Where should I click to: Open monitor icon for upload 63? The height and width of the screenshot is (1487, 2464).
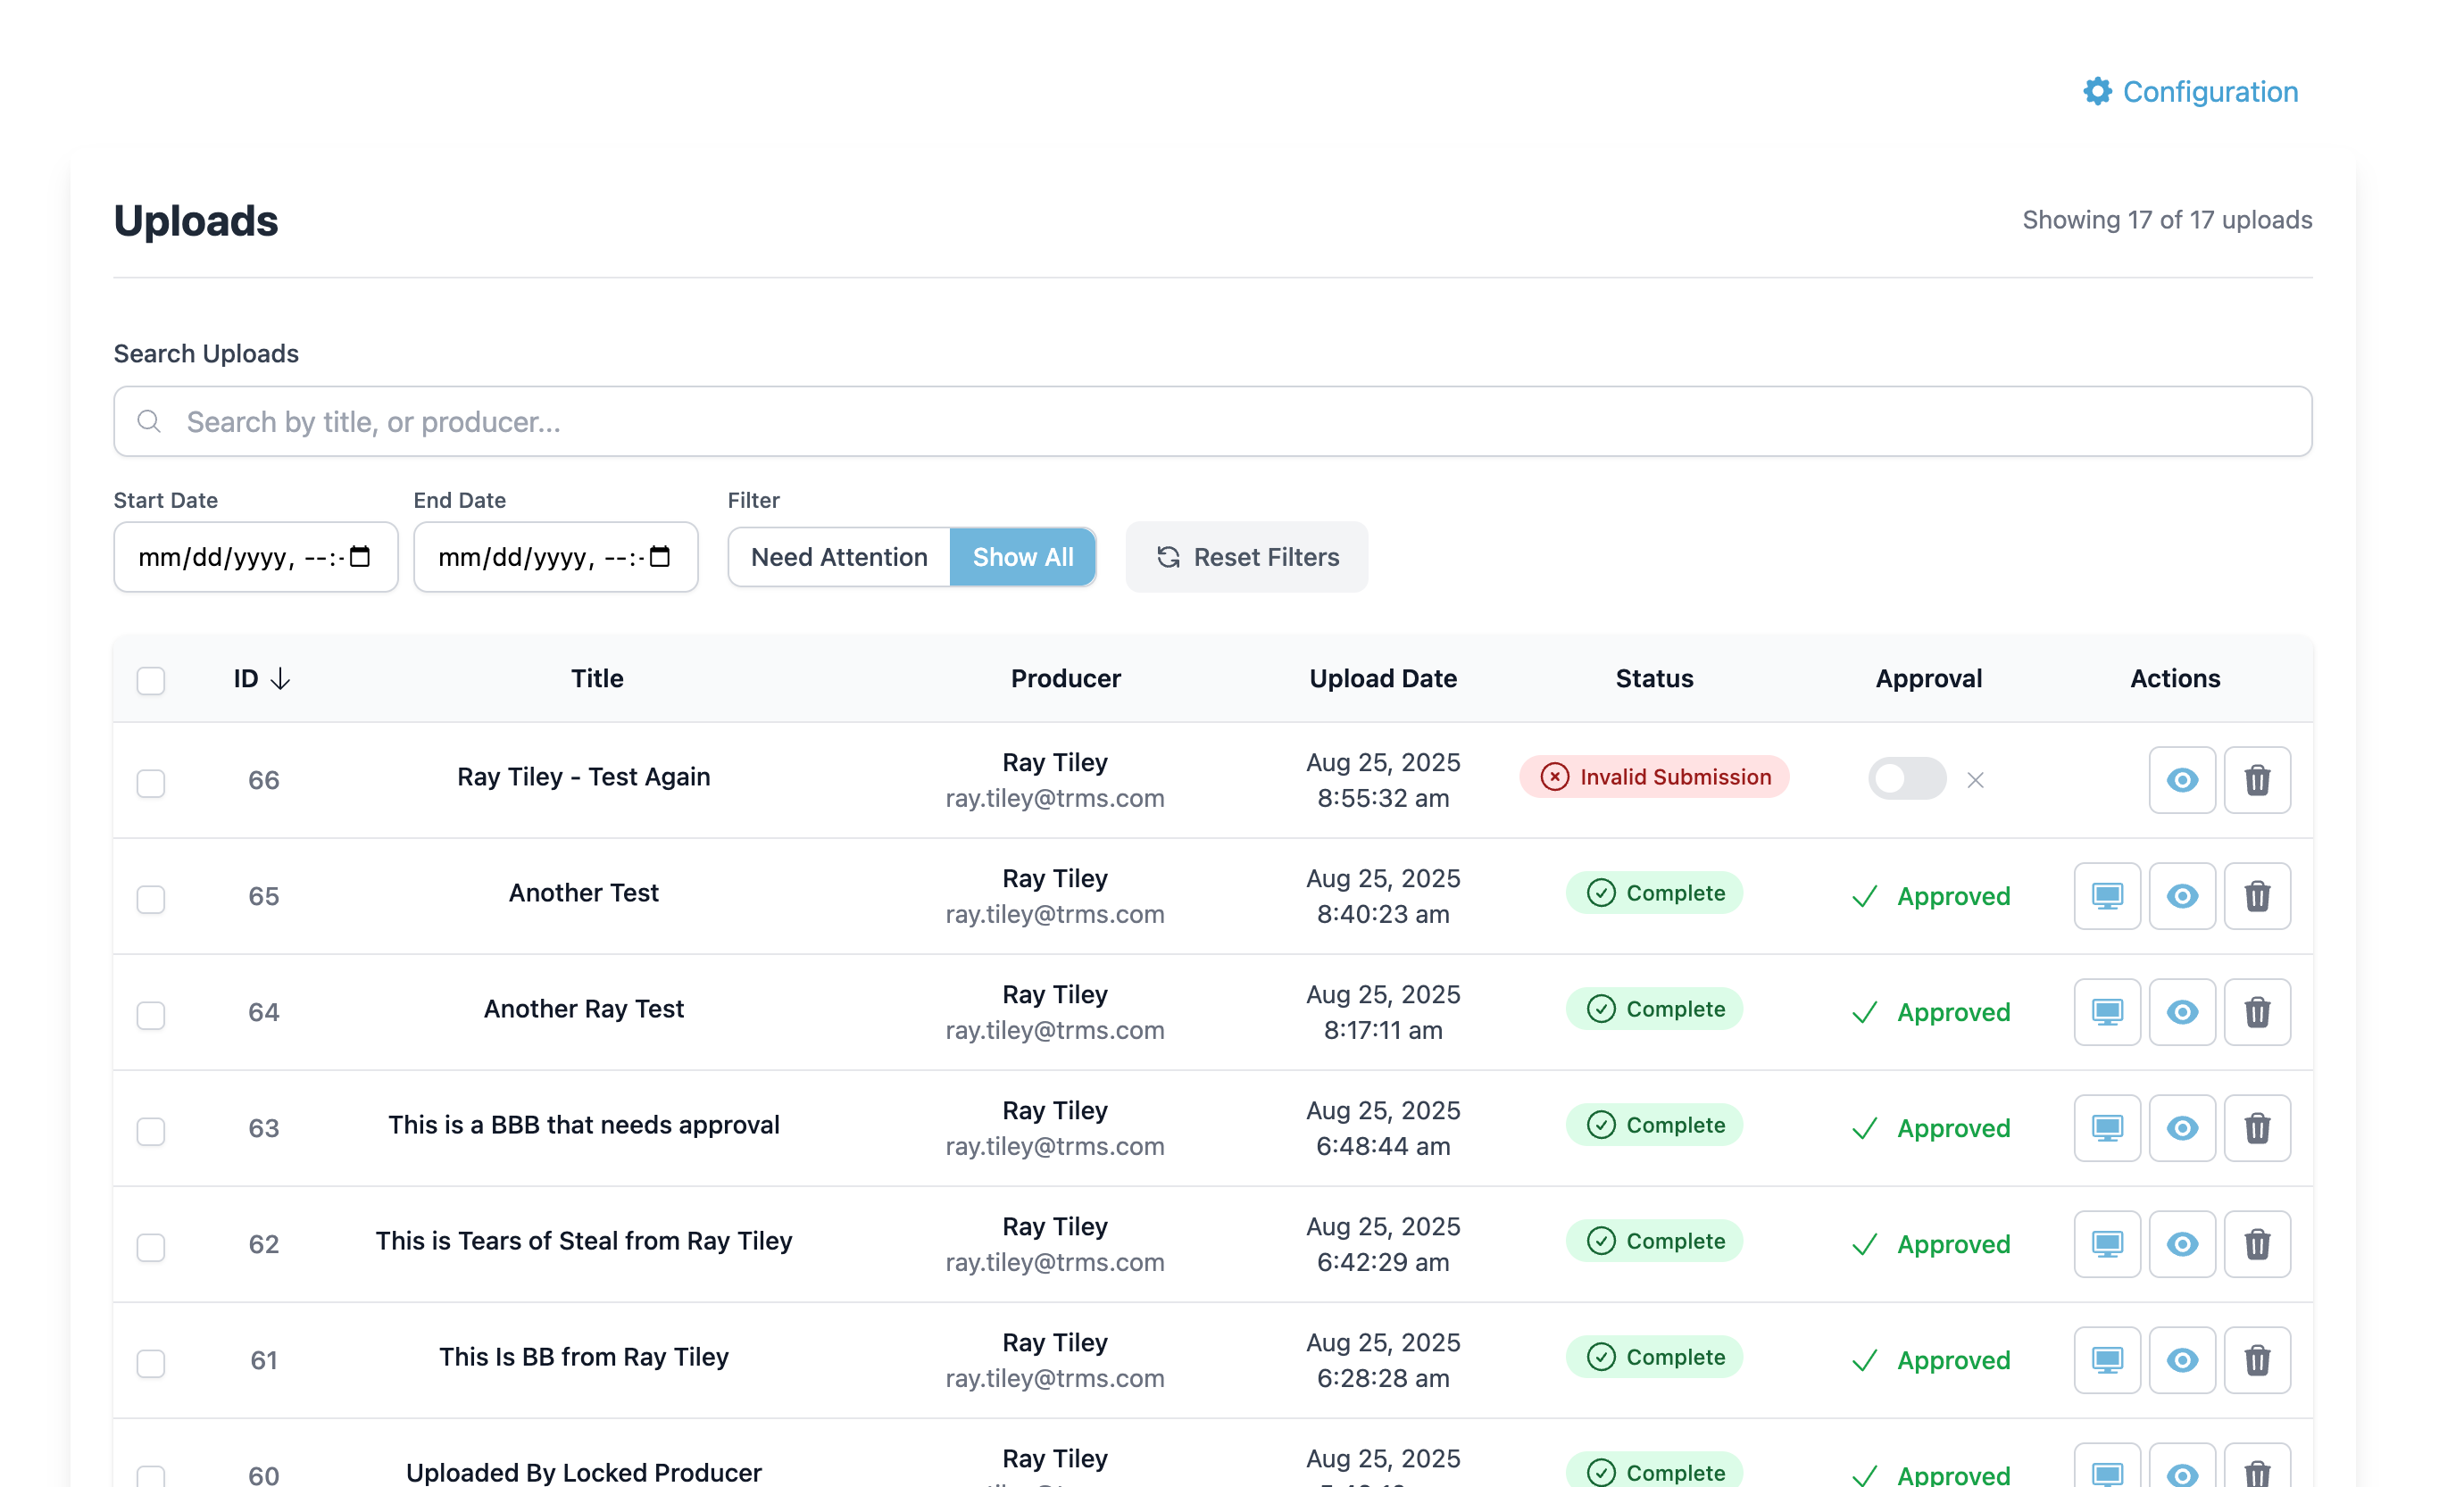point(2106,1128)
